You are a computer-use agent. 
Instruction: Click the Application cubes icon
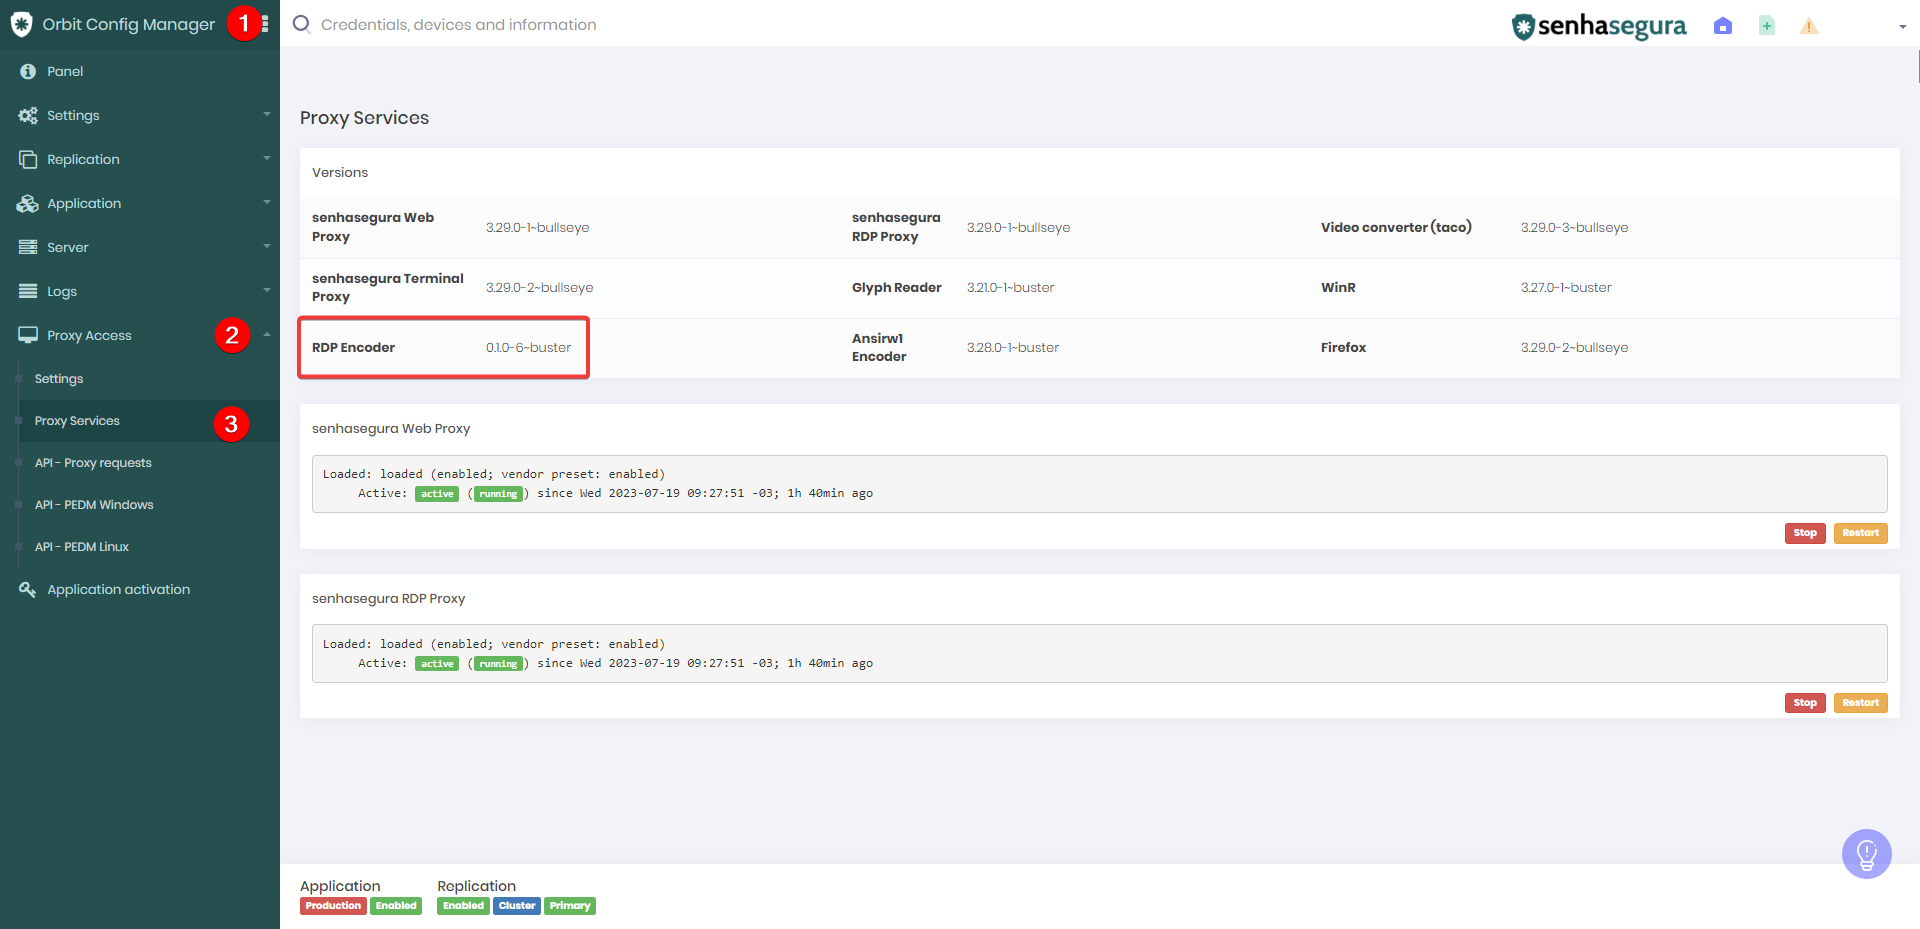coord(28,203)
